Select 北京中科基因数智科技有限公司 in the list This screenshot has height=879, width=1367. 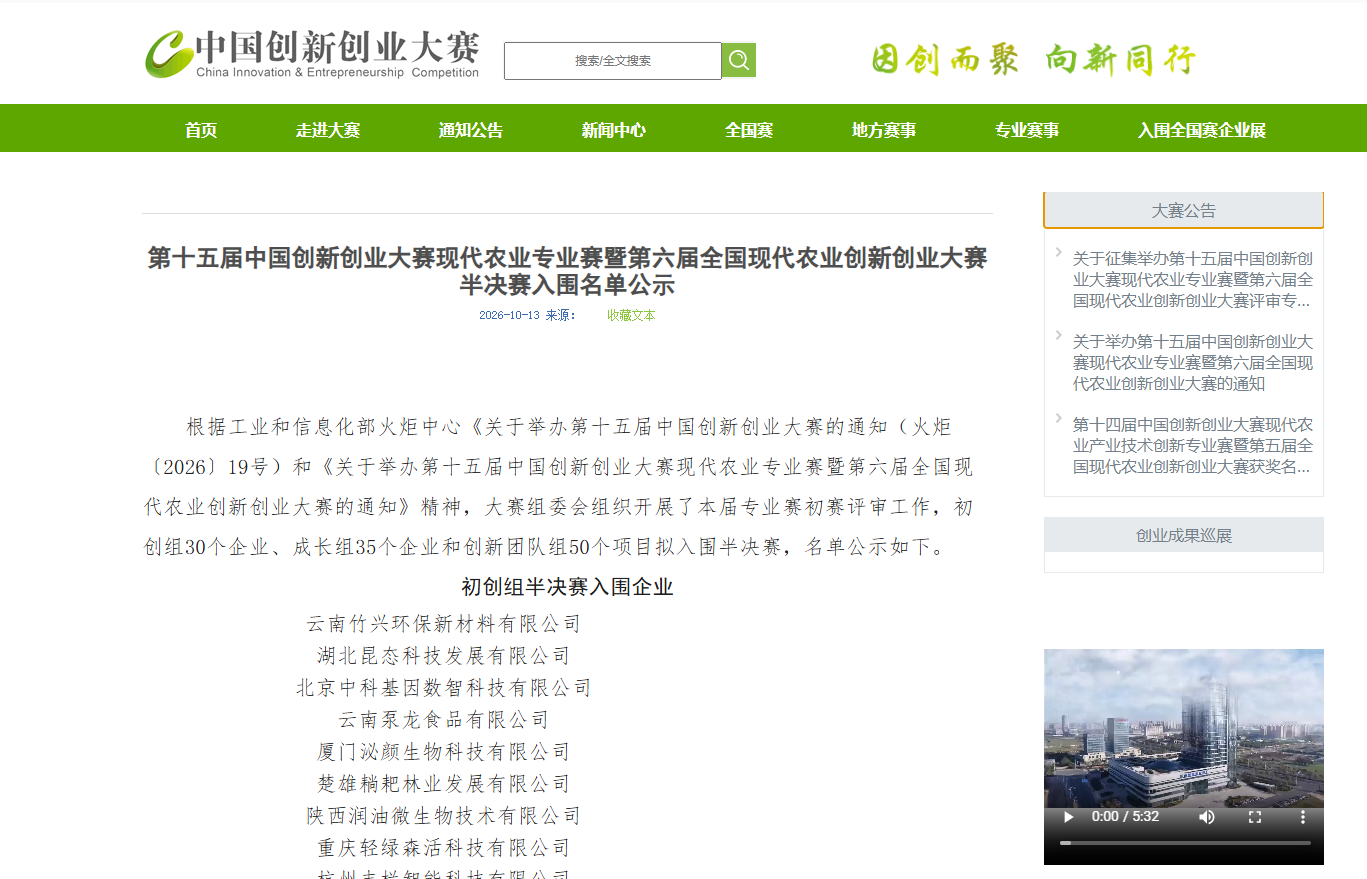444,688
